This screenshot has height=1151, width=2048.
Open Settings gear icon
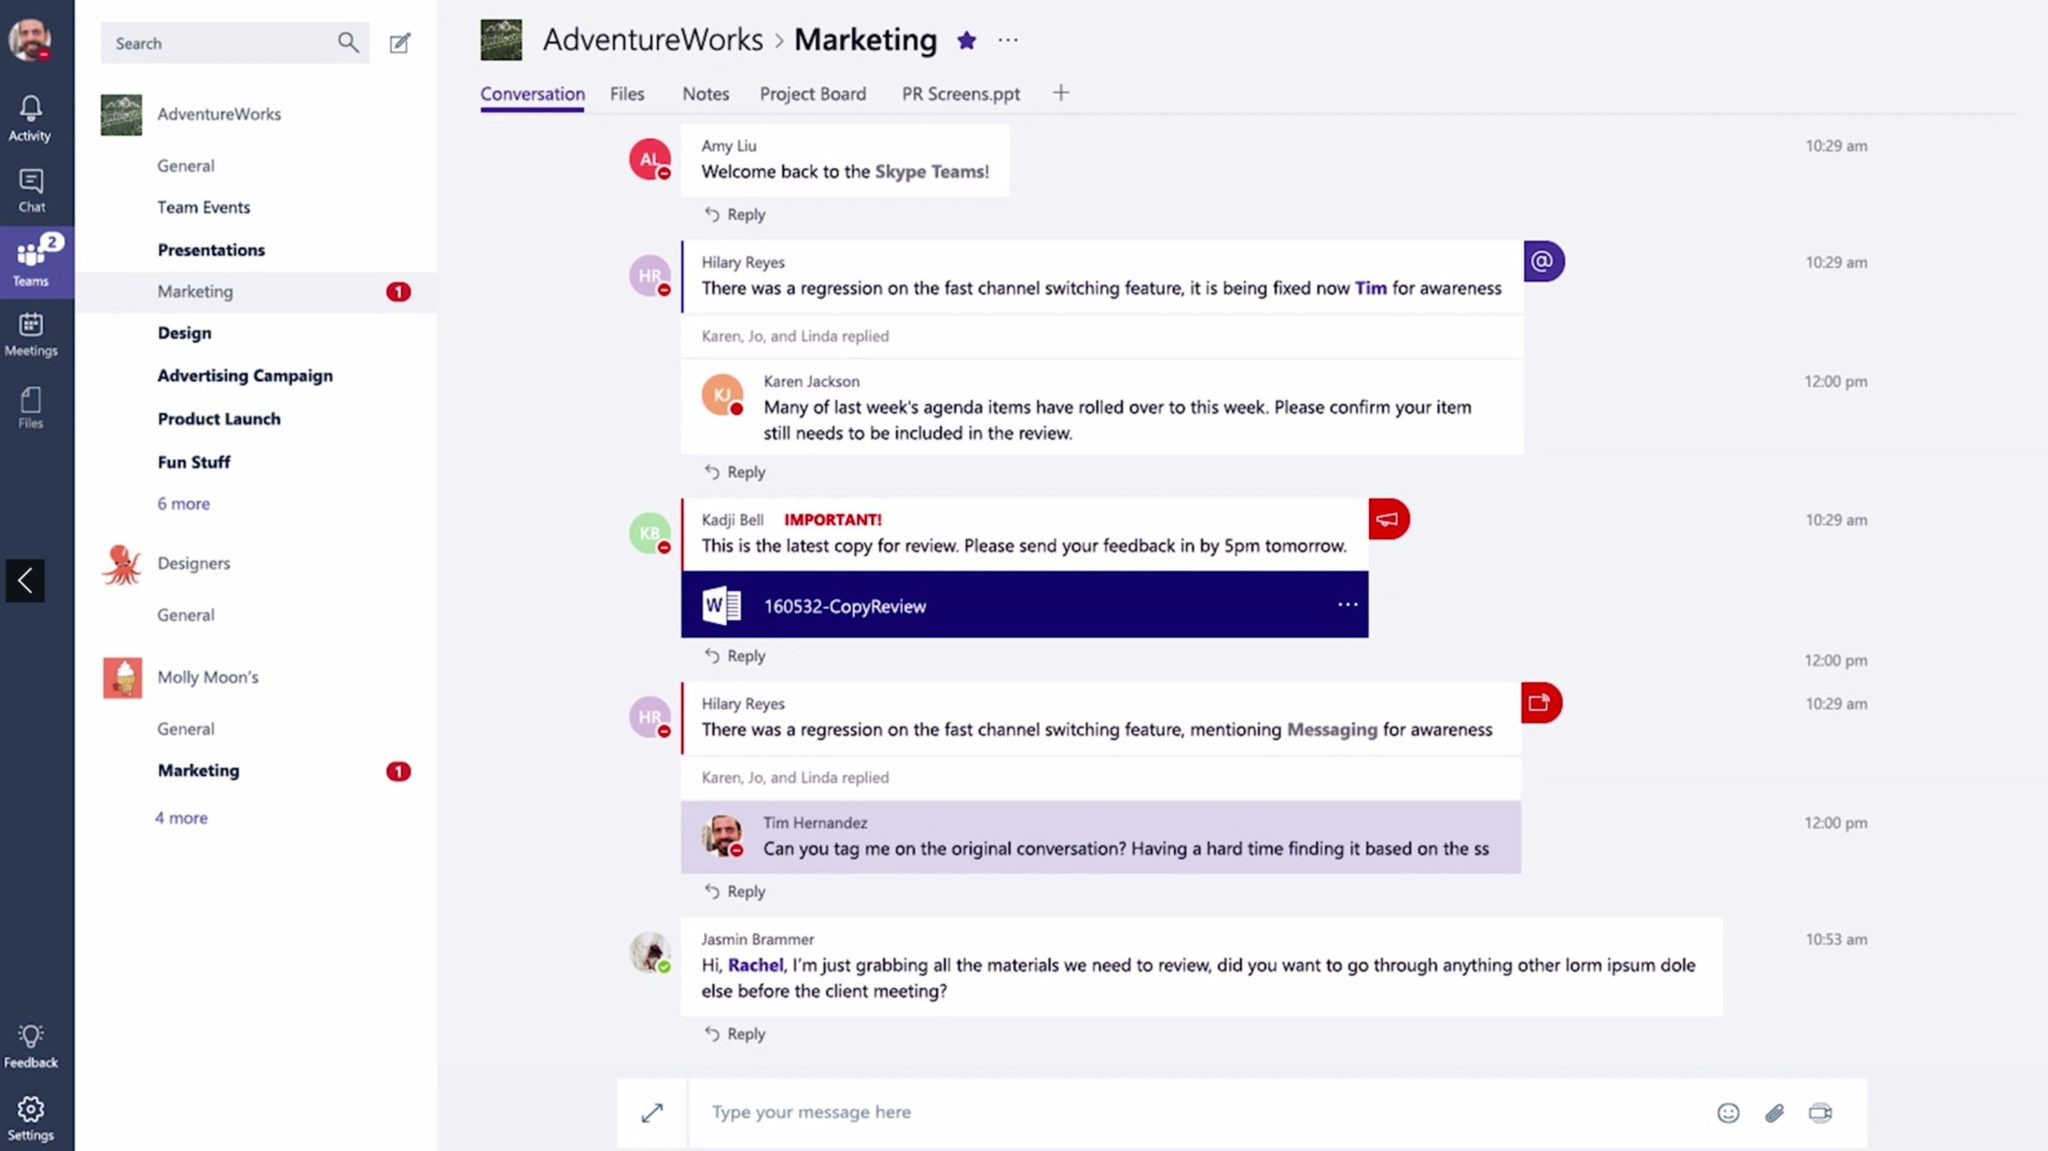[31, 1112]
